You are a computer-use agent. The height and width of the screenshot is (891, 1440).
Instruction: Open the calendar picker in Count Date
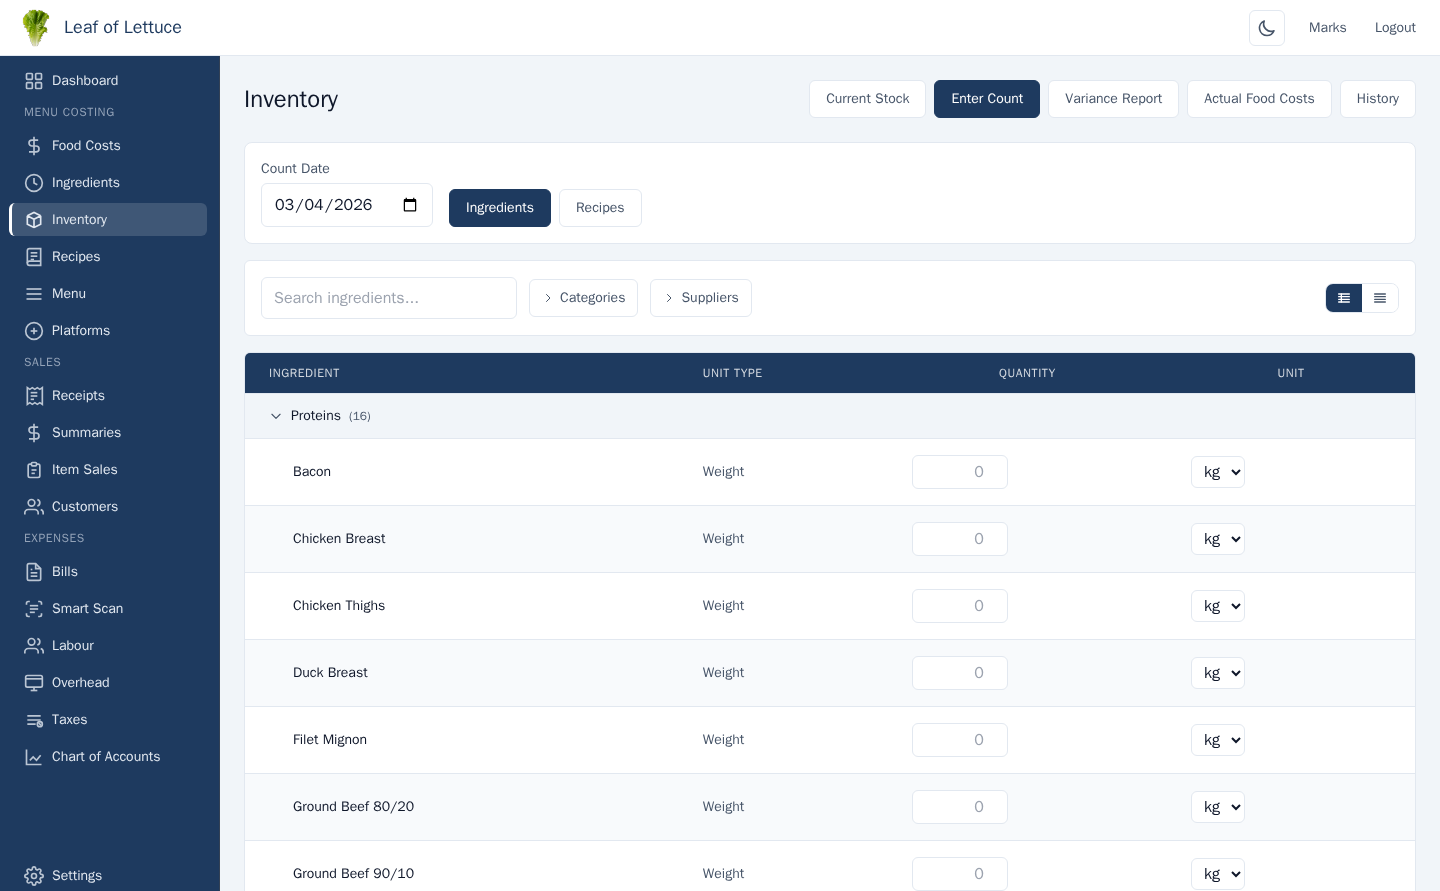pyautogui.click(x=410, y=205)
